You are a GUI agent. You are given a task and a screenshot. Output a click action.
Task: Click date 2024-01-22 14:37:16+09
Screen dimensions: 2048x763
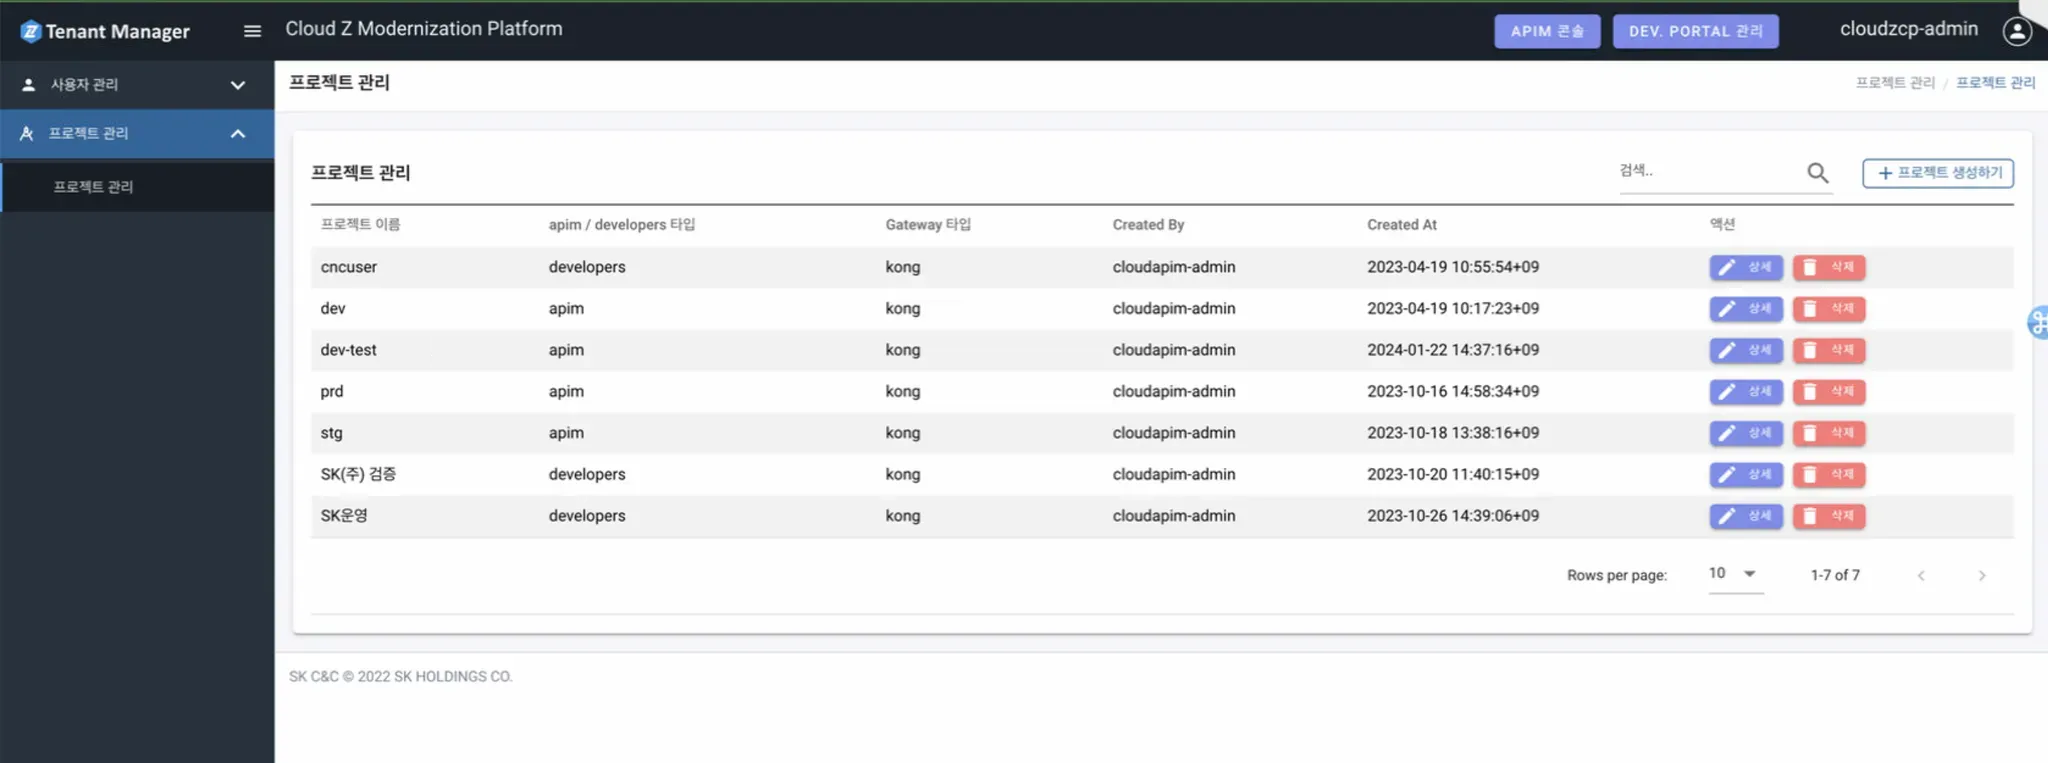(1453, 350)
